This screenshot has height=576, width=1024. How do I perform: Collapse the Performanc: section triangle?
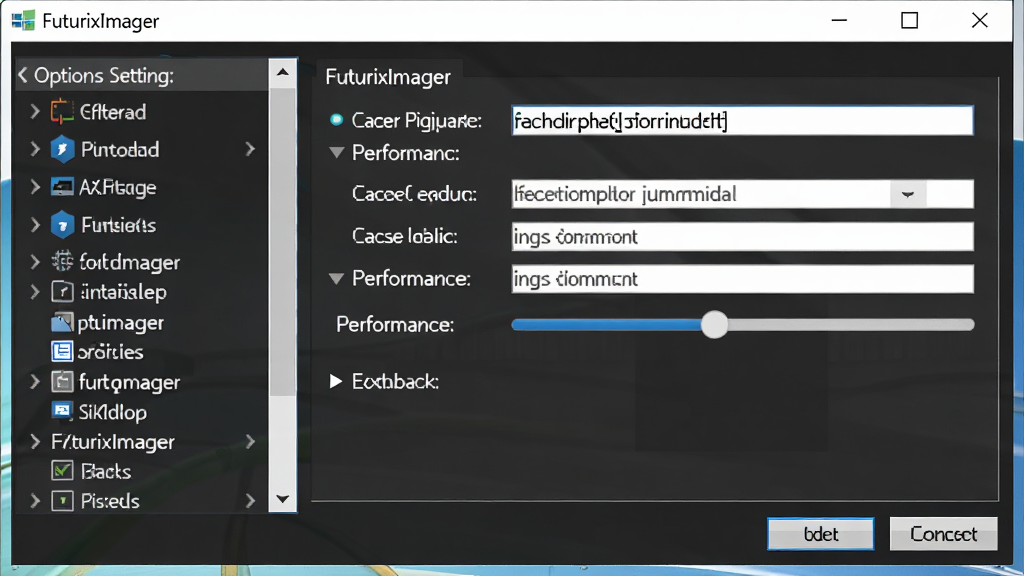pos(336,153)
